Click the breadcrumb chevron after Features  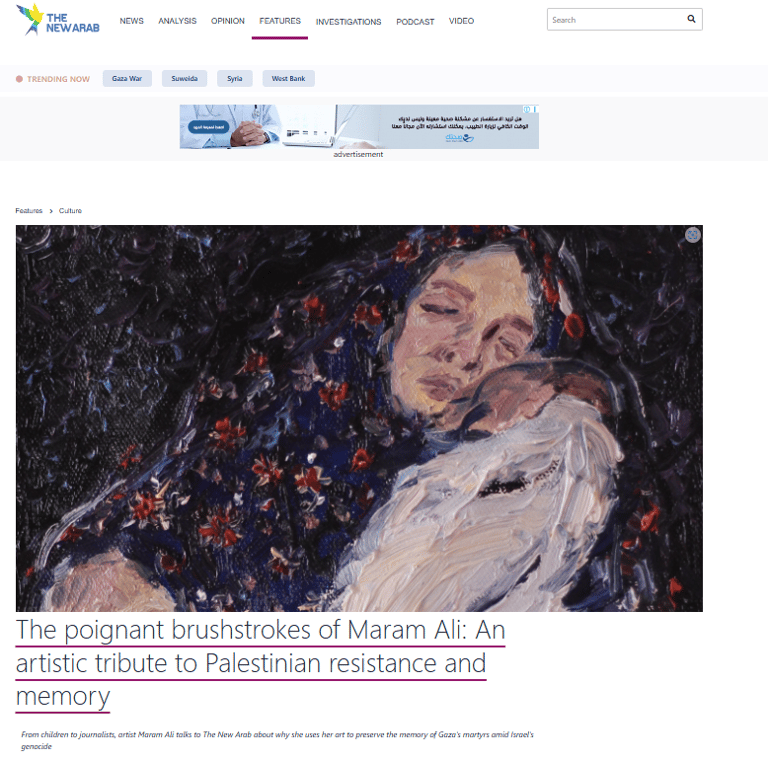[x=51, y=211]
